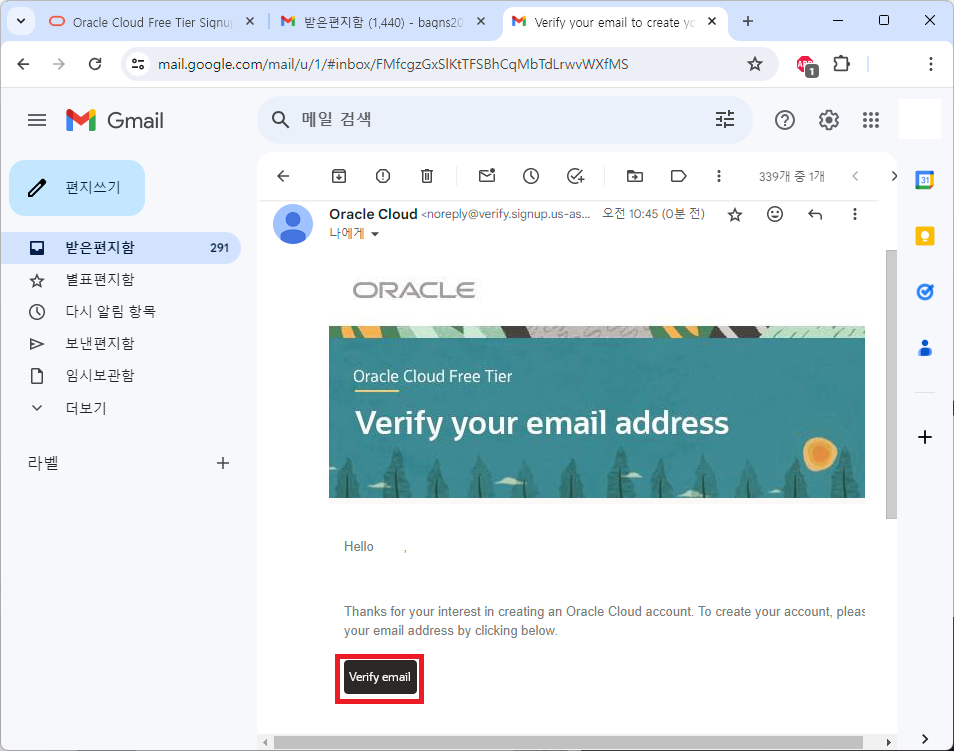954x751 pixels.
Task: Star the Oracle Cloud message
Action: 735,214
